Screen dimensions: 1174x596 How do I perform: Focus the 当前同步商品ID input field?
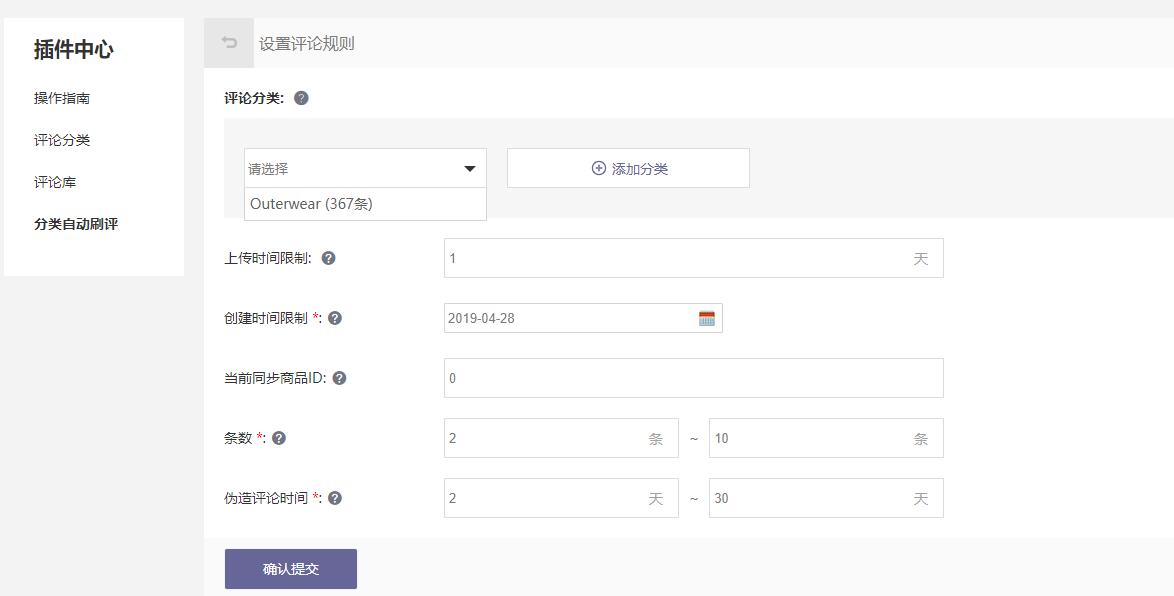point(693,378)
